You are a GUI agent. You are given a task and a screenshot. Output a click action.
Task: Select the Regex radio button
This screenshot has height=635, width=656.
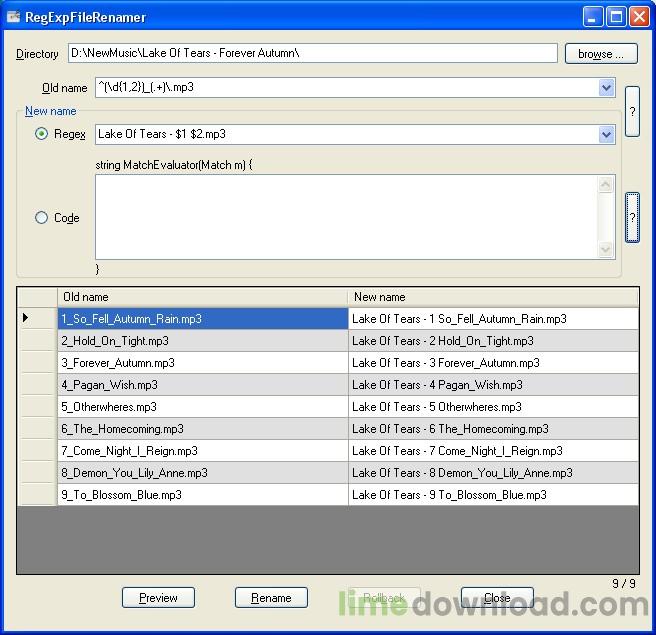pyautogui.click(x=42, y=134)
